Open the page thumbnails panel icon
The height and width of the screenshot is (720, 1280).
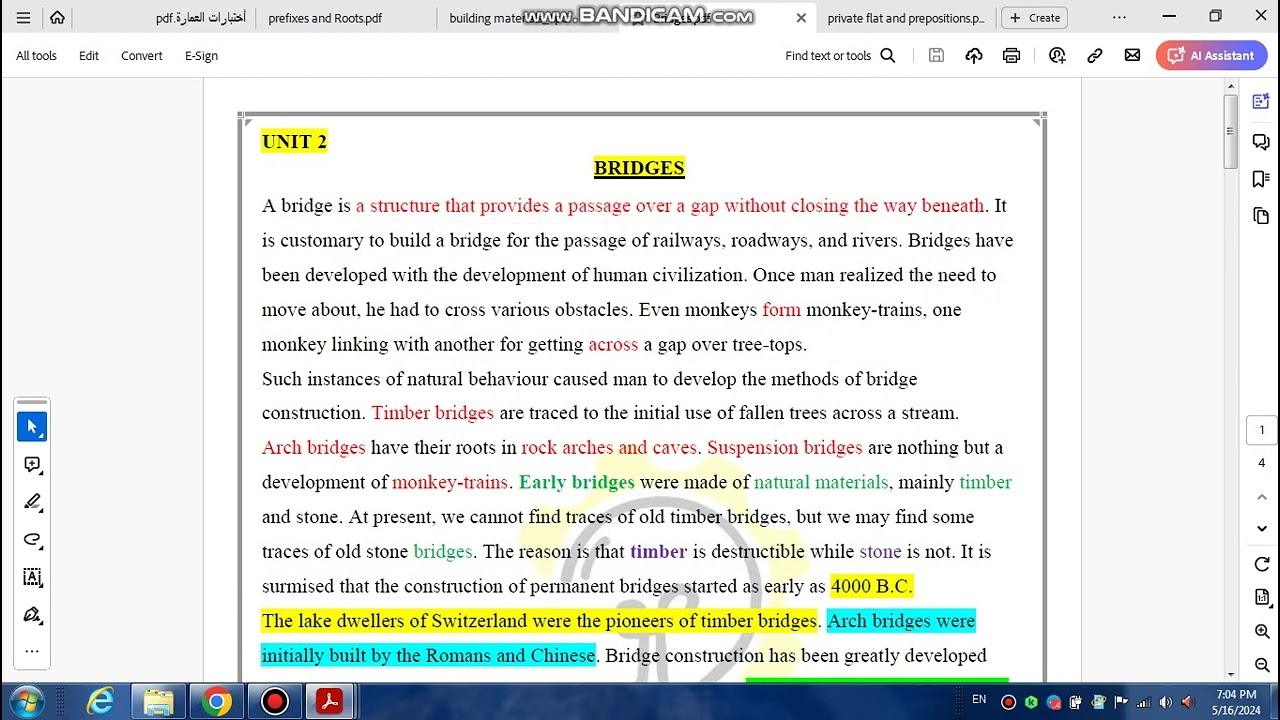coord(1261,216)
